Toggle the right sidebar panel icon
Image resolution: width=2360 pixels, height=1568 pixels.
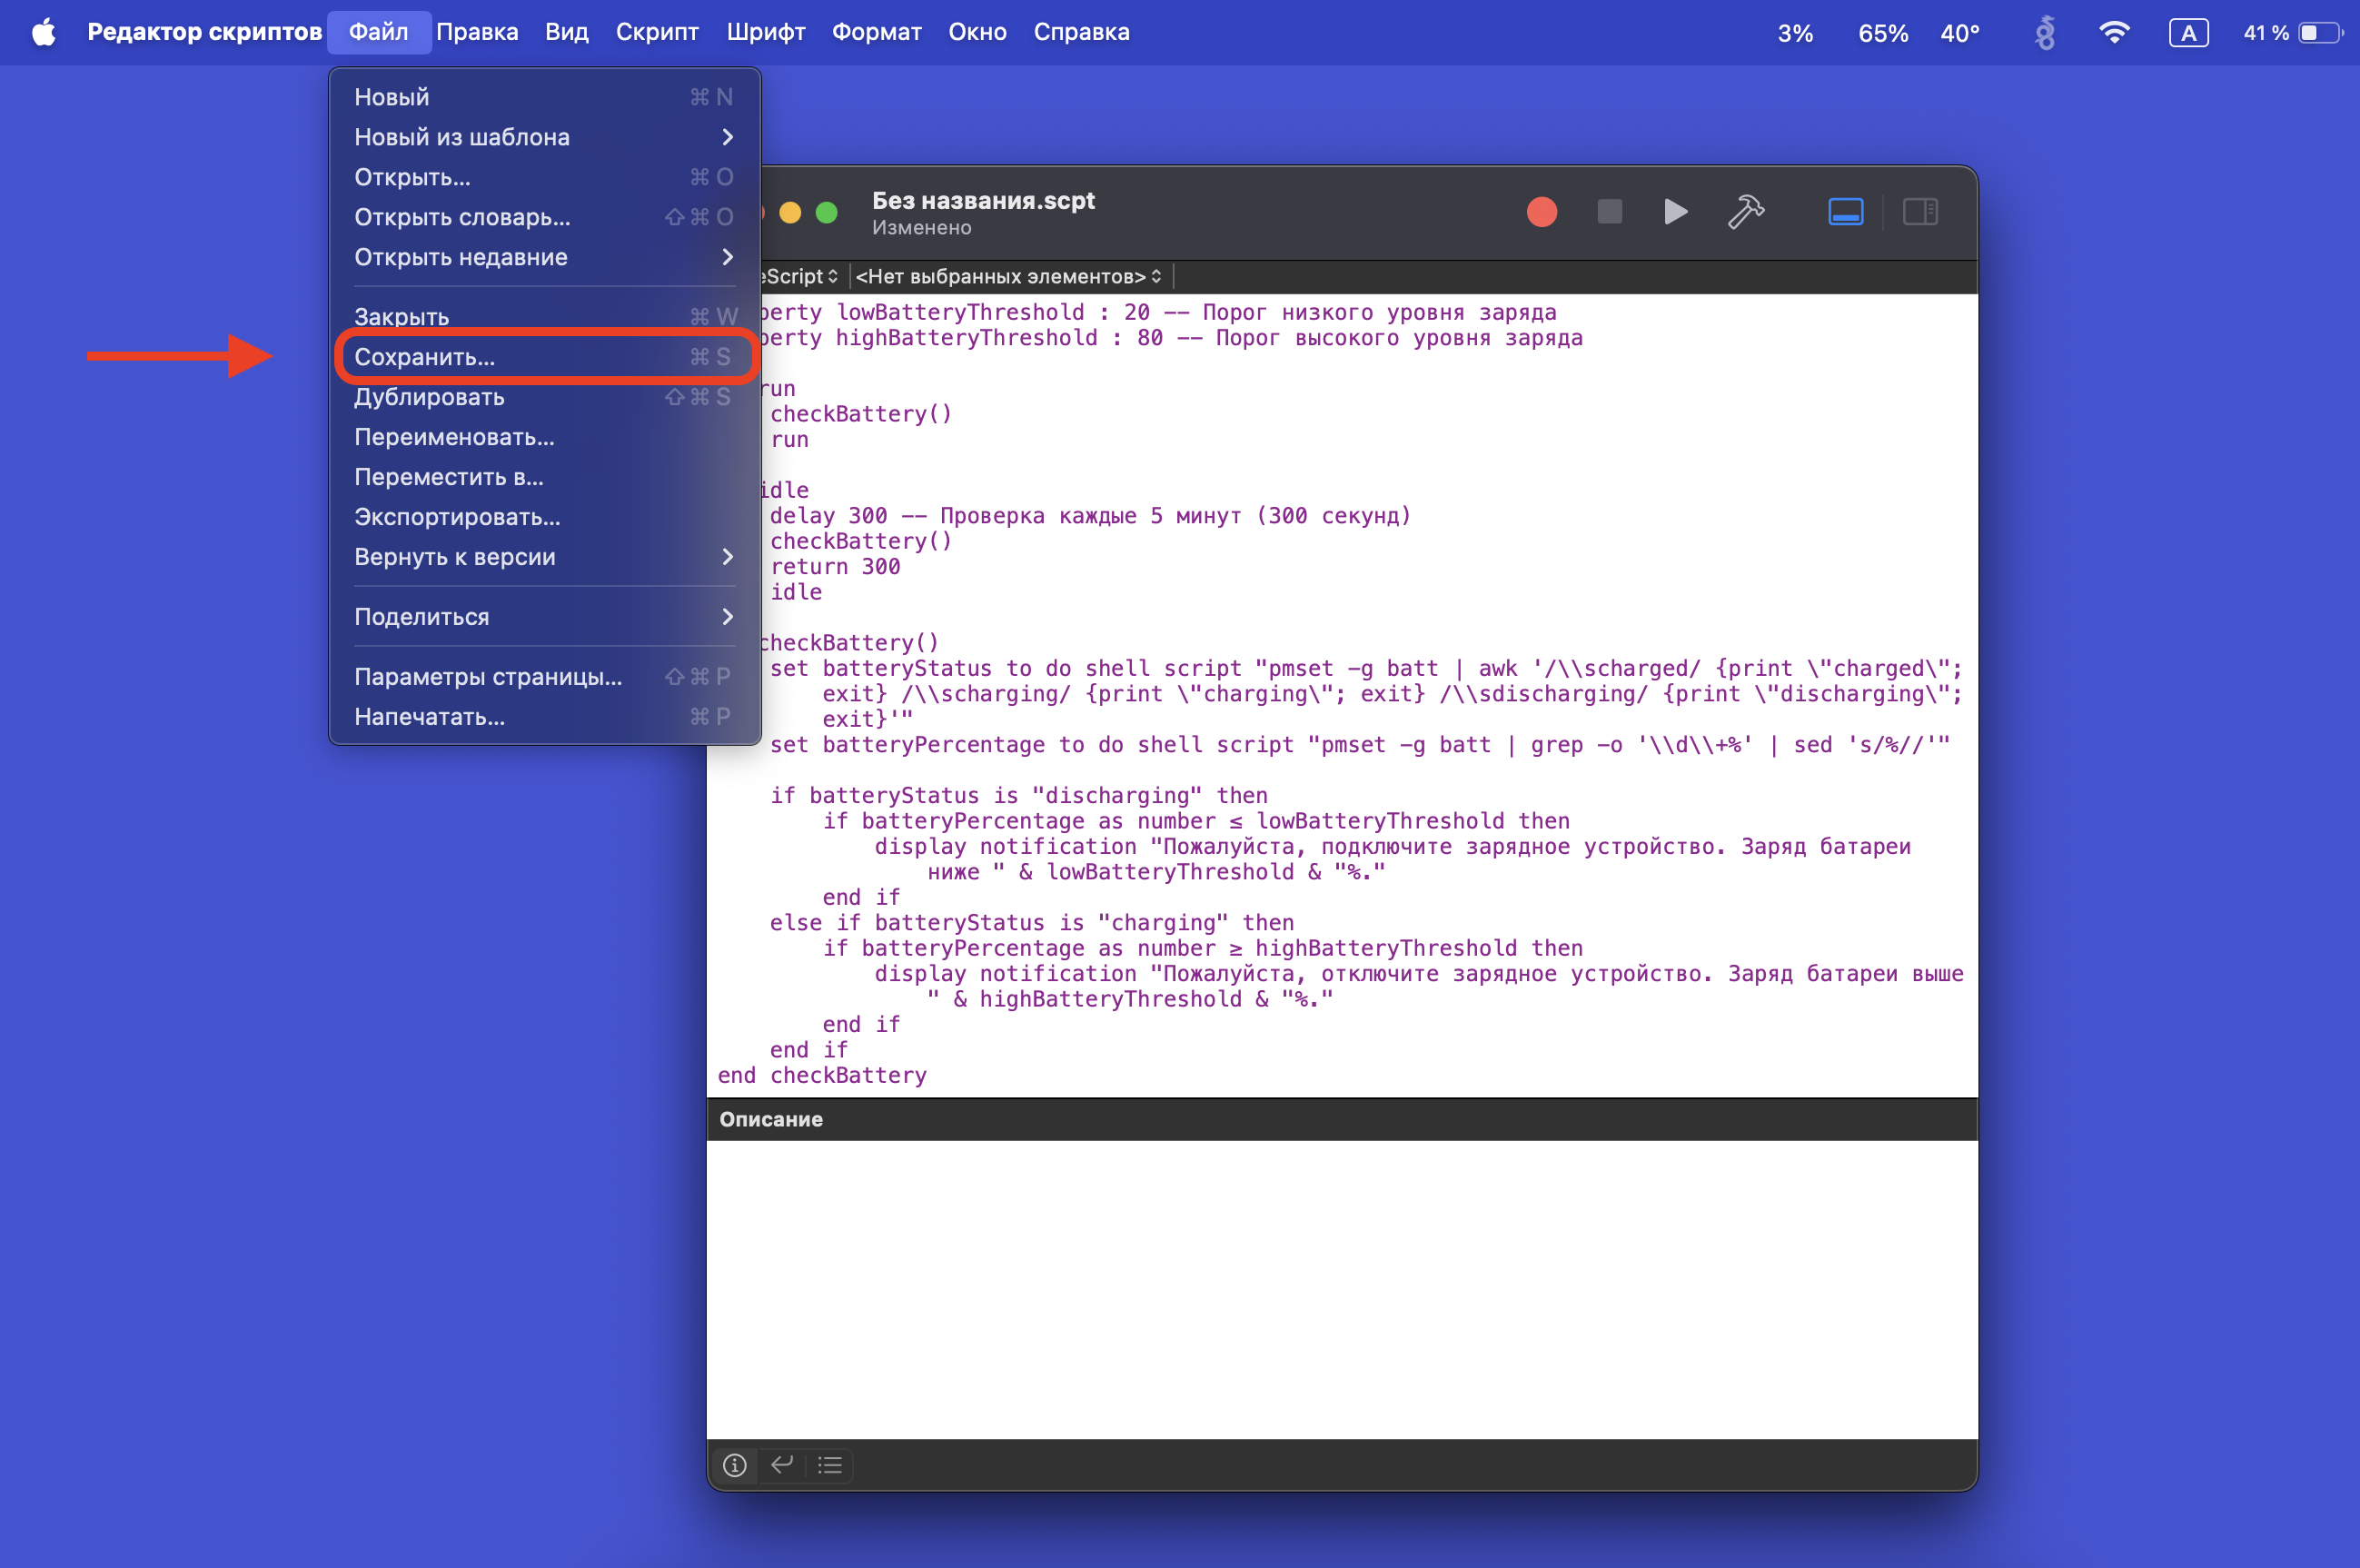1919,212
